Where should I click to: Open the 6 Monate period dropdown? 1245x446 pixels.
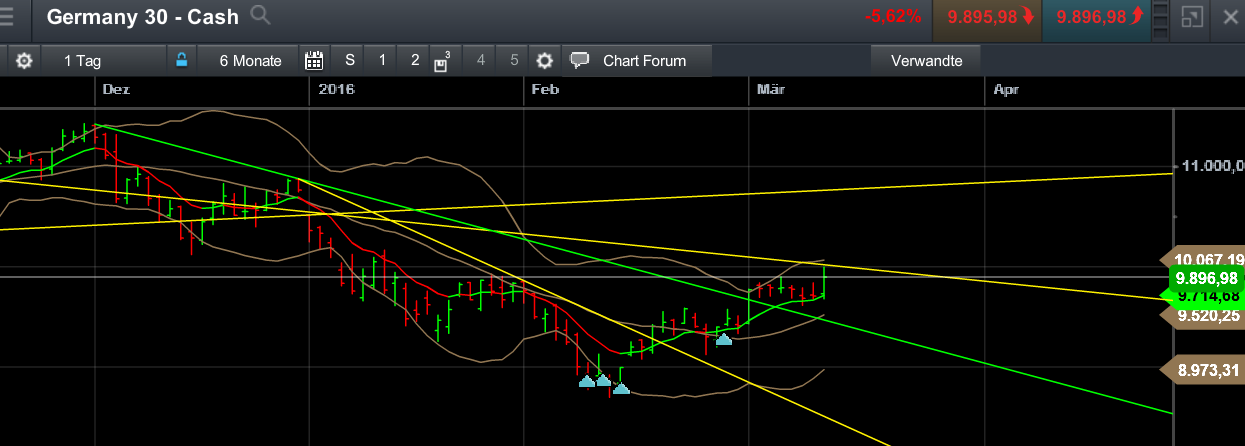click(x=249, y=60)
